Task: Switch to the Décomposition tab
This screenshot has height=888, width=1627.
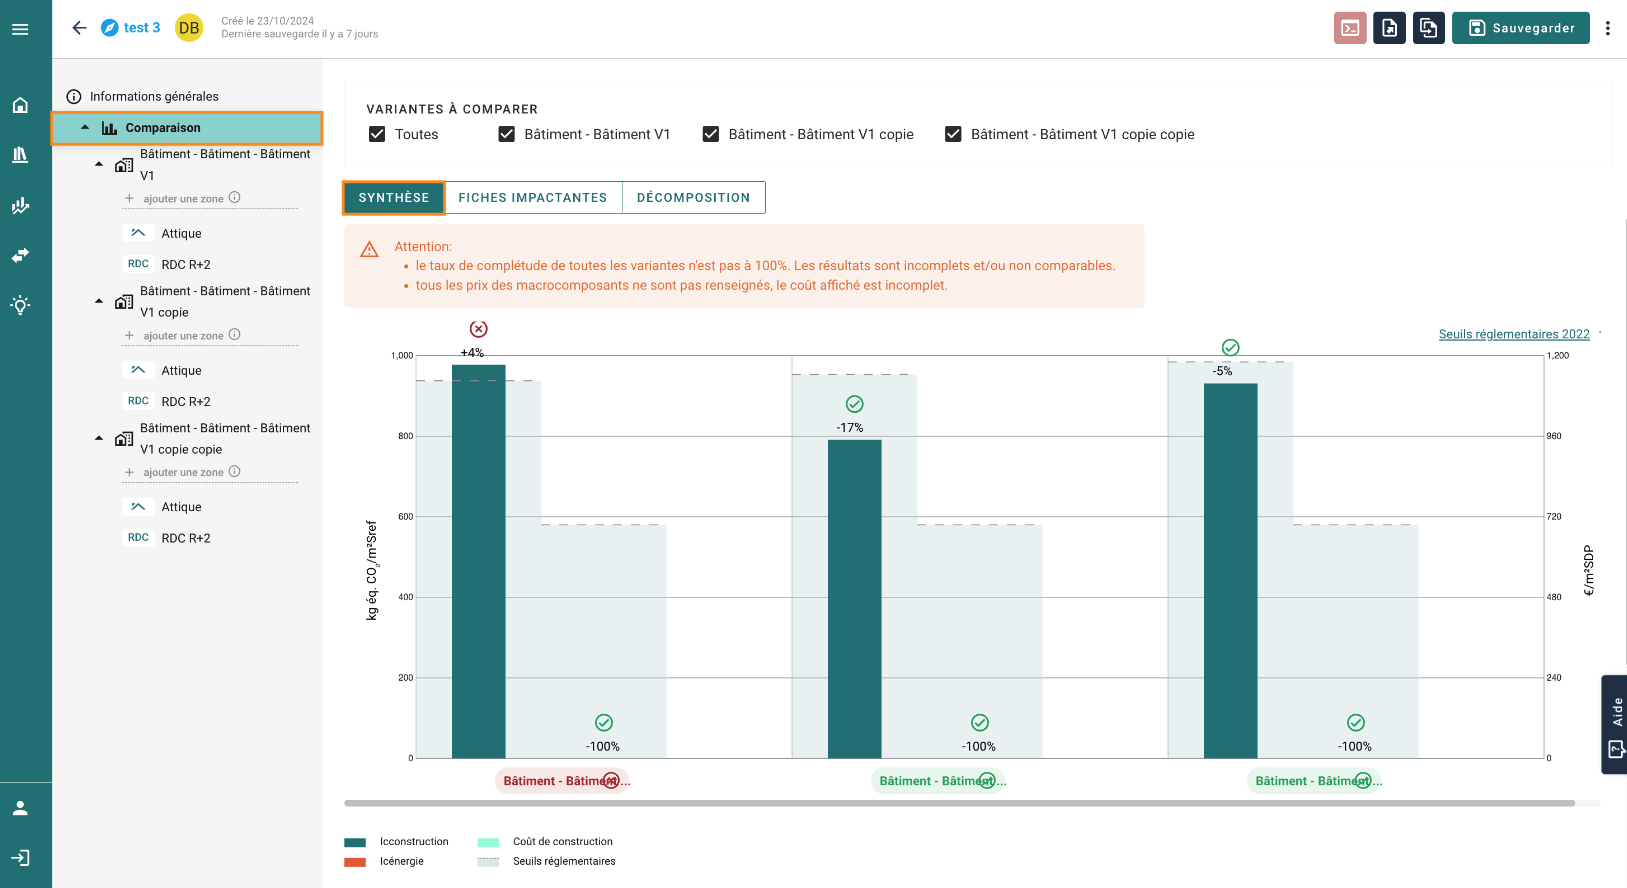Action: coord(693,198)
